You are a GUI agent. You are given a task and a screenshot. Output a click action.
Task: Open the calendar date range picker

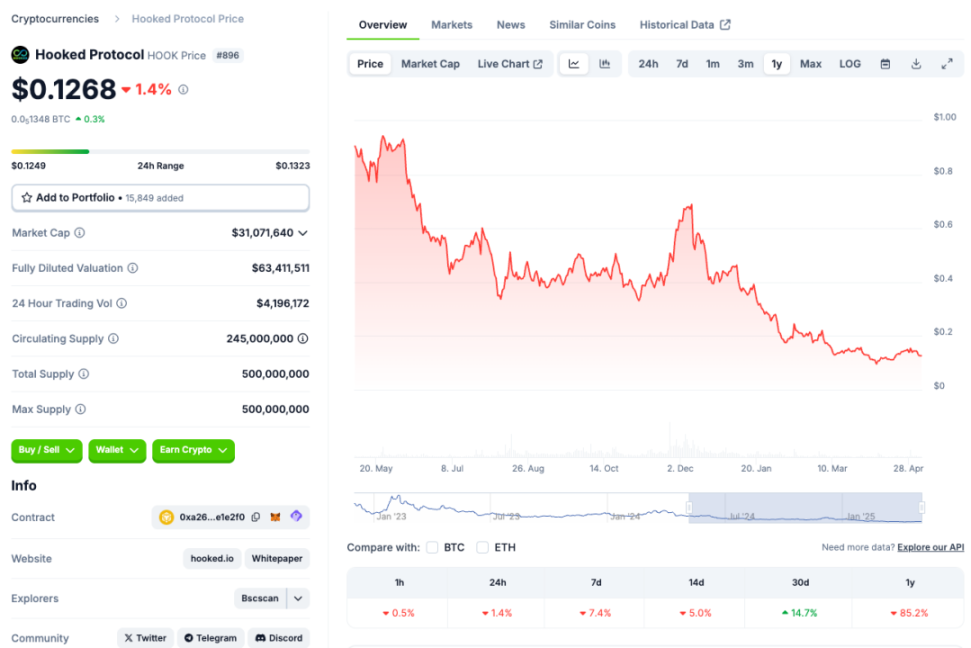click(885, 64)
